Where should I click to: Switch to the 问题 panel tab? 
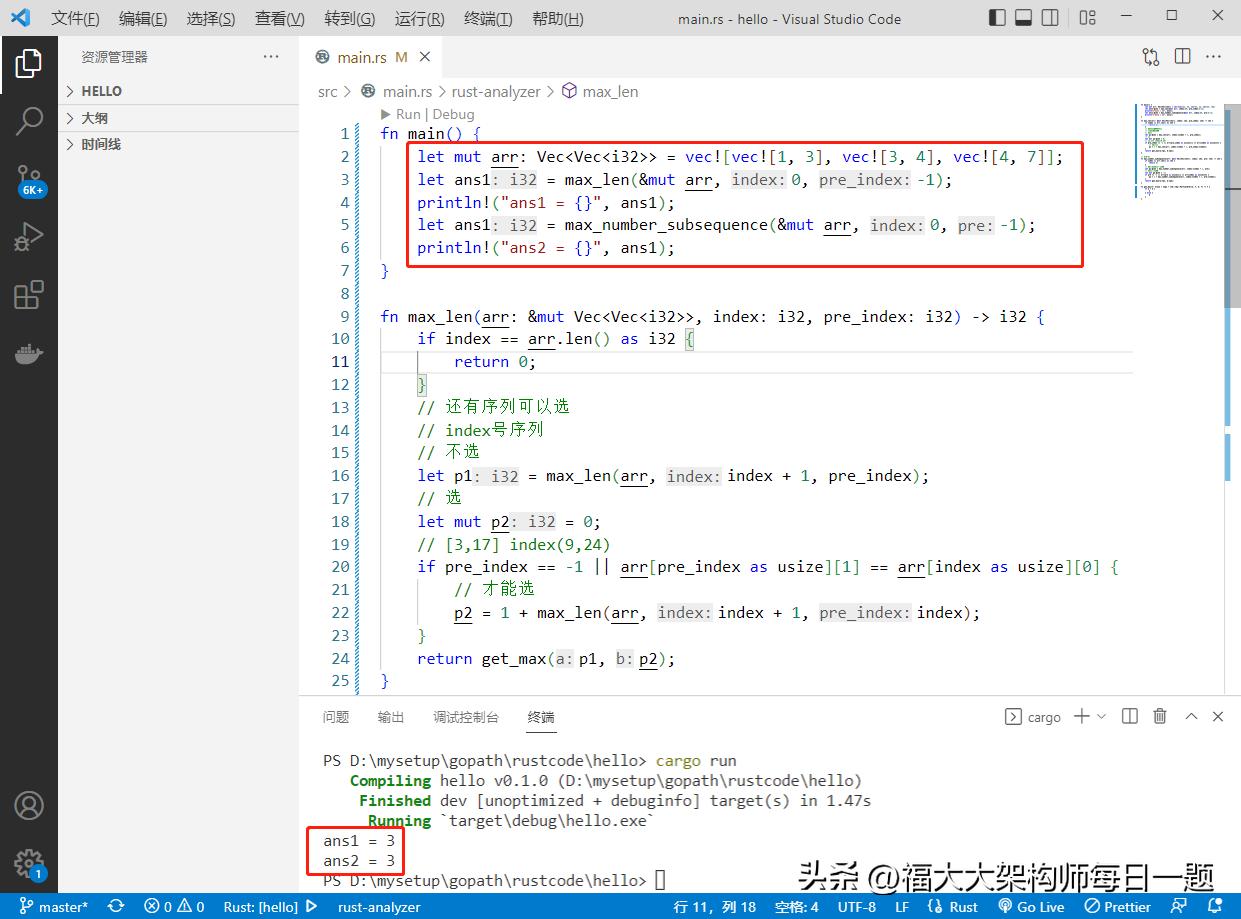(336, 717)
